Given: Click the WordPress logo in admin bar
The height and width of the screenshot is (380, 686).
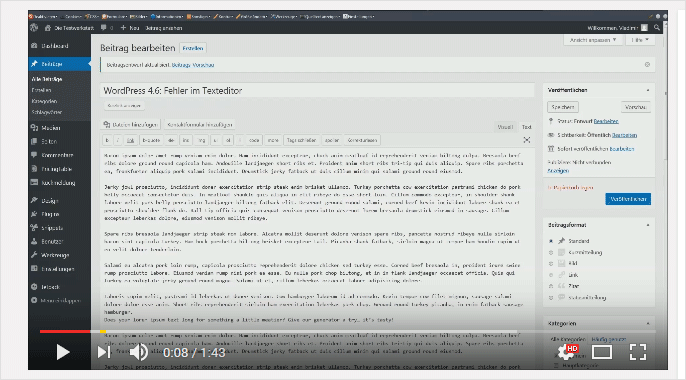Looking at the screenshot, I should click(34, 28).
